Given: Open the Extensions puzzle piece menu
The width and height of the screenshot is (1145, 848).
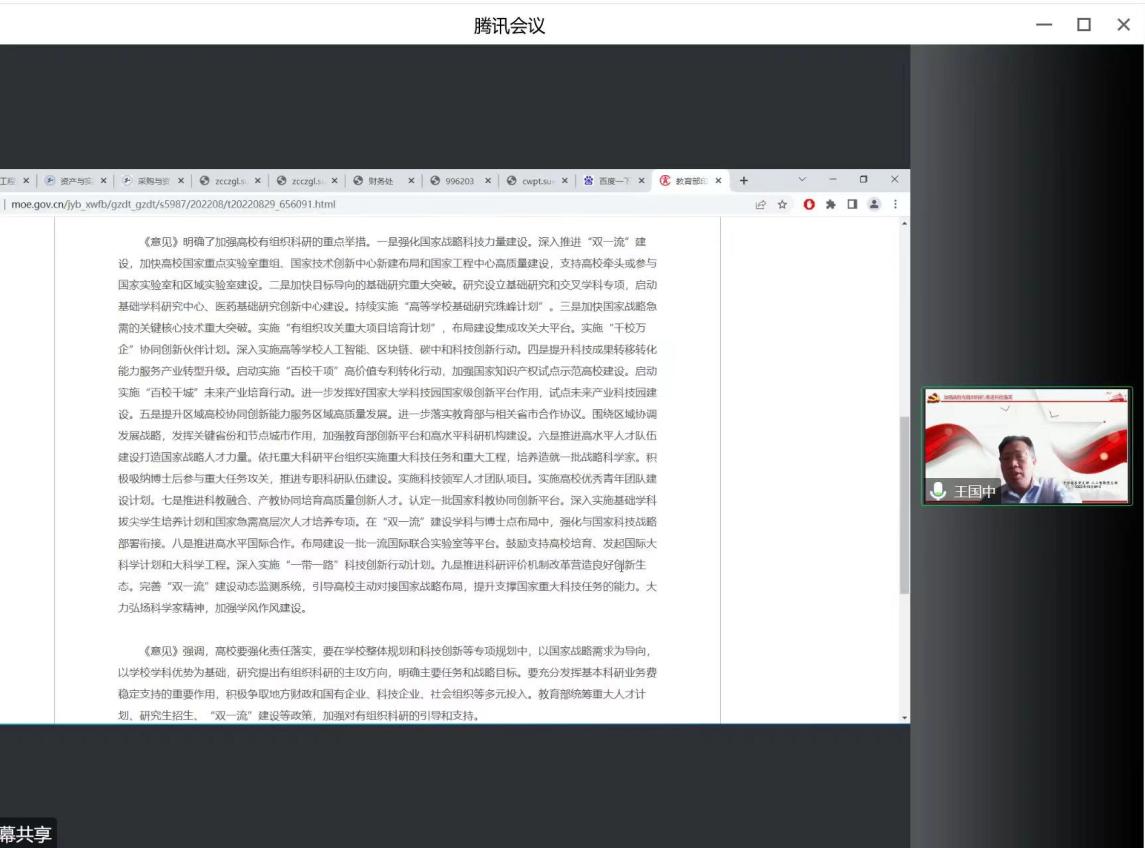Looking at the screenshot, I should pos(830,204).
